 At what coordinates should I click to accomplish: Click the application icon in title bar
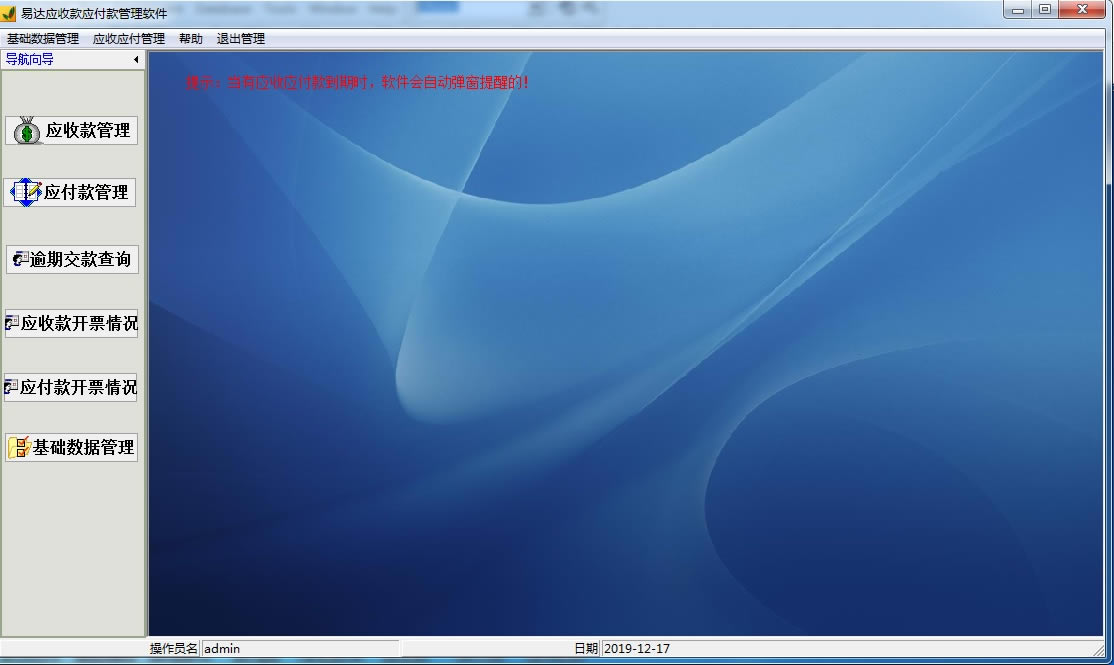point(9,13)
